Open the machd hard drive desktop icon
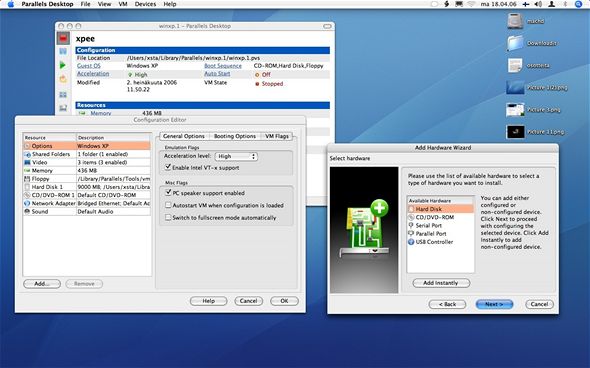 (x=515, y=21)
